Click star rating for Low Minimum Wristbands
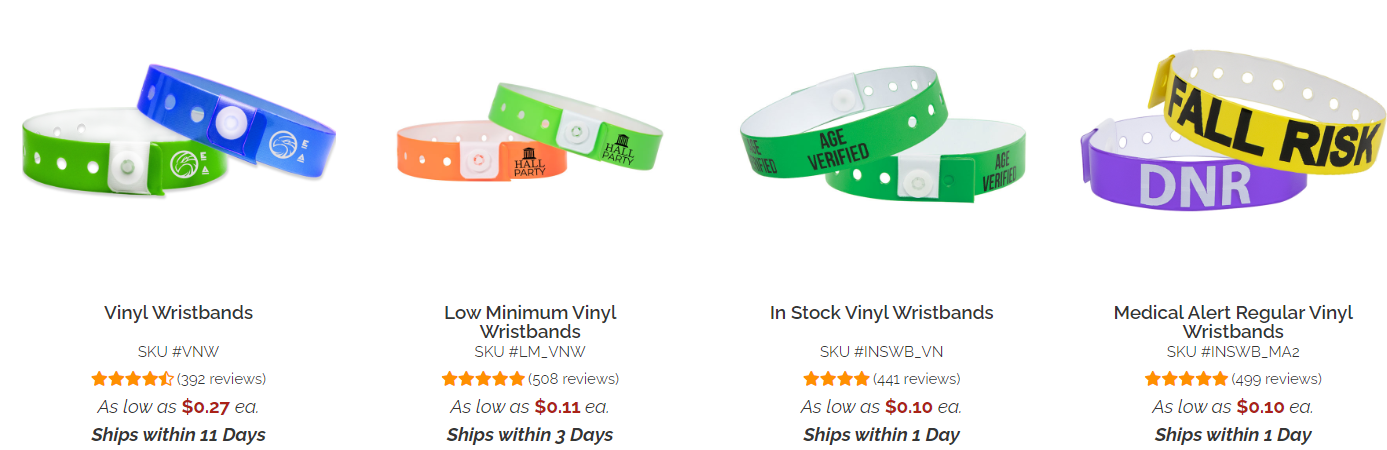Image resolution: width=1387 pixels, height=450 pixels. pos(483,379)
